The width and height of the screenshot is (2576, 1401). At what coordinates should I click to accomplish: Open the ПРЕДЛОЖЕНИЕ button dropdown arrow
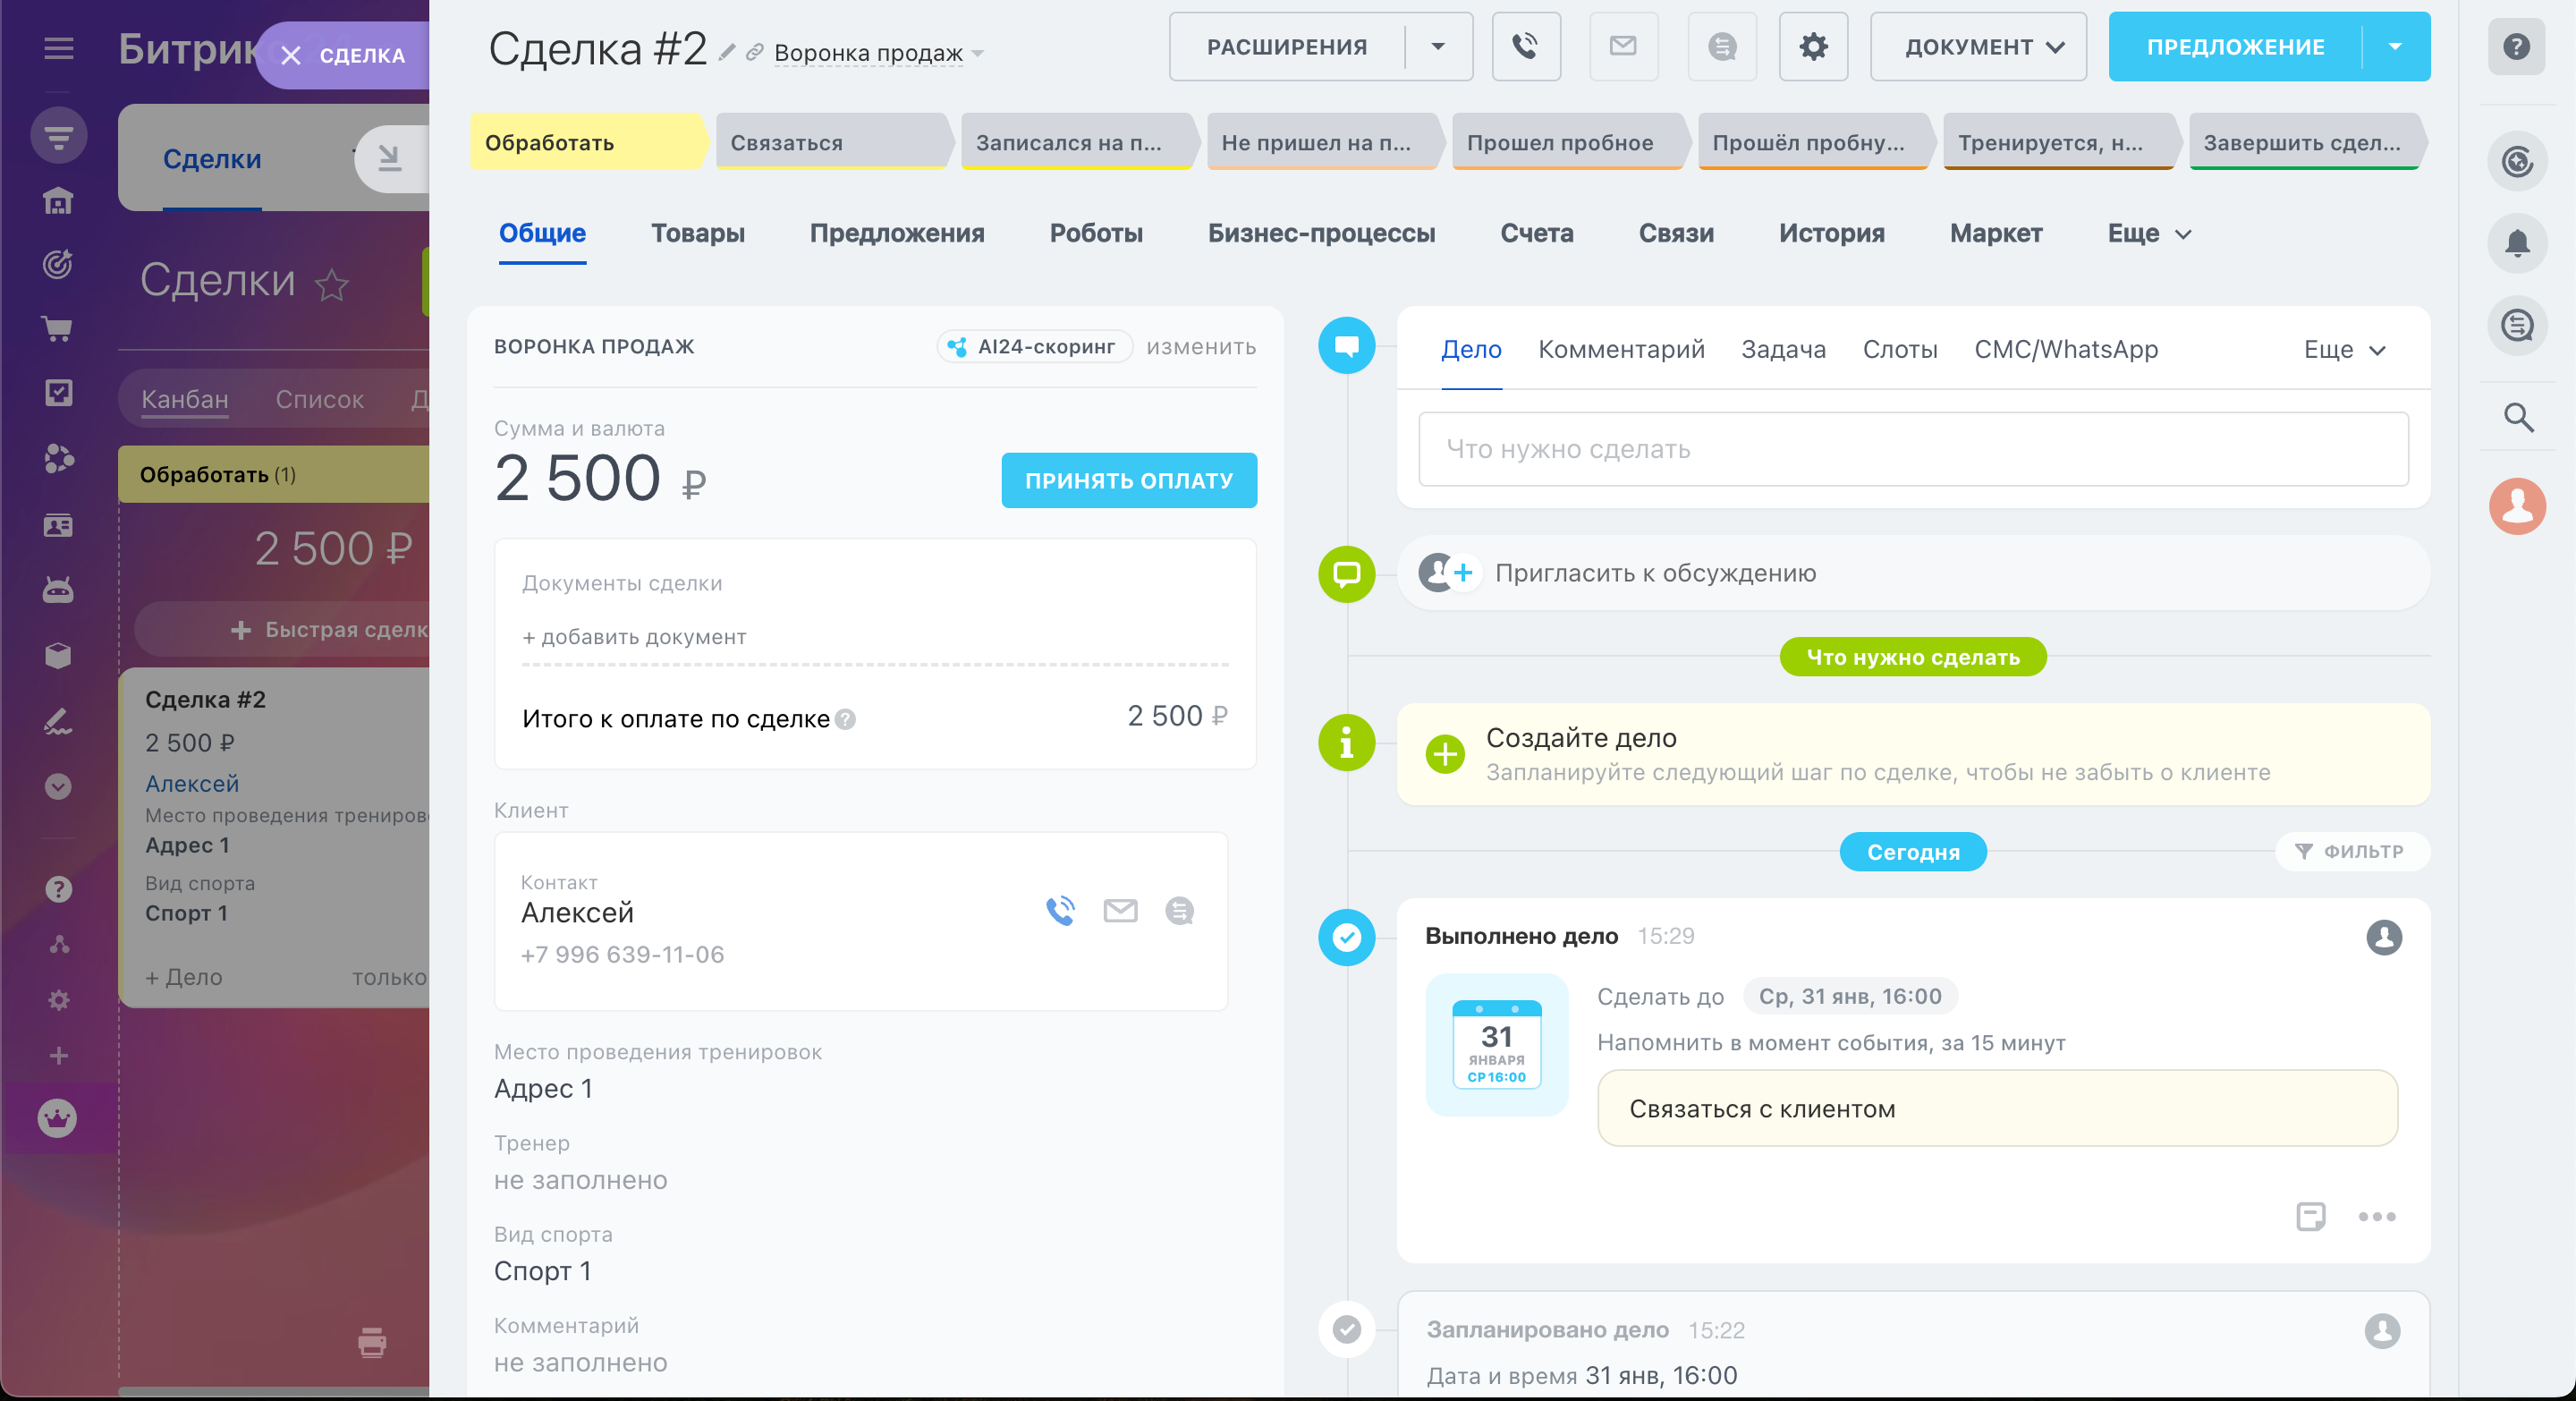(x=2394, y=46)
